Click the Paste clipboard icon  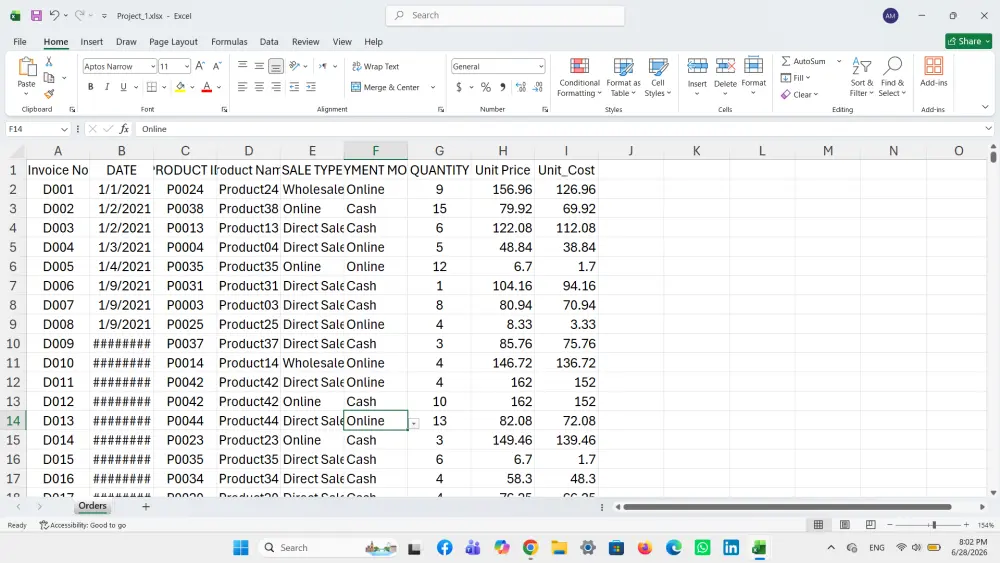pos(27,67)
